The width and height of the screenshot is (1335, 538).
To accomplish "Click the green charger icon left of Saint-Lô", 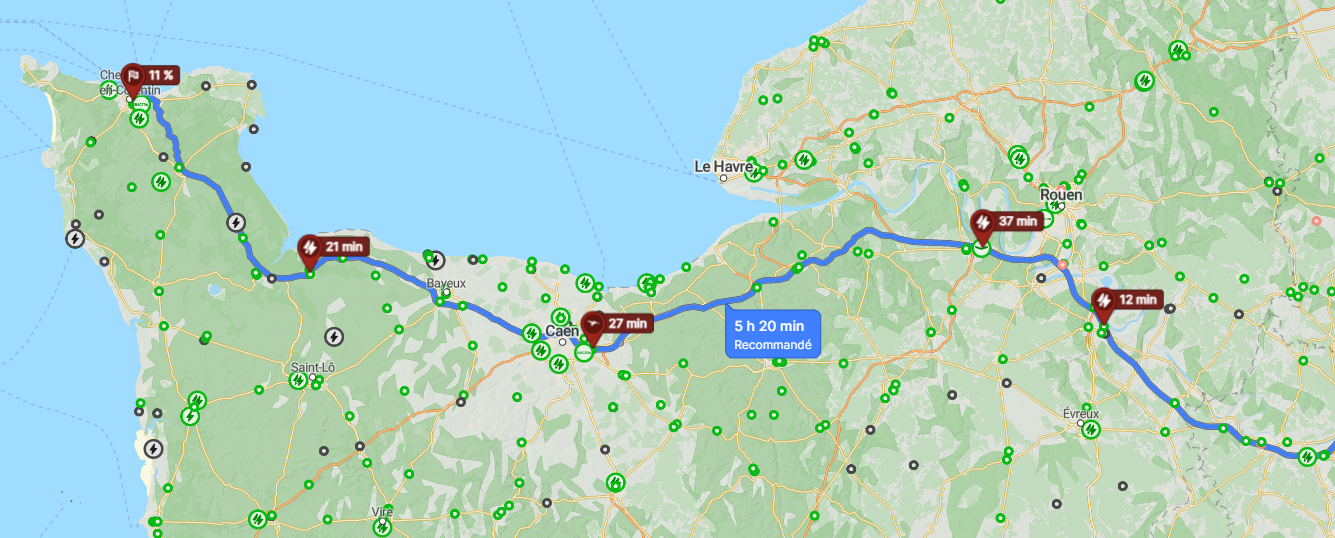I will [297, 380].
